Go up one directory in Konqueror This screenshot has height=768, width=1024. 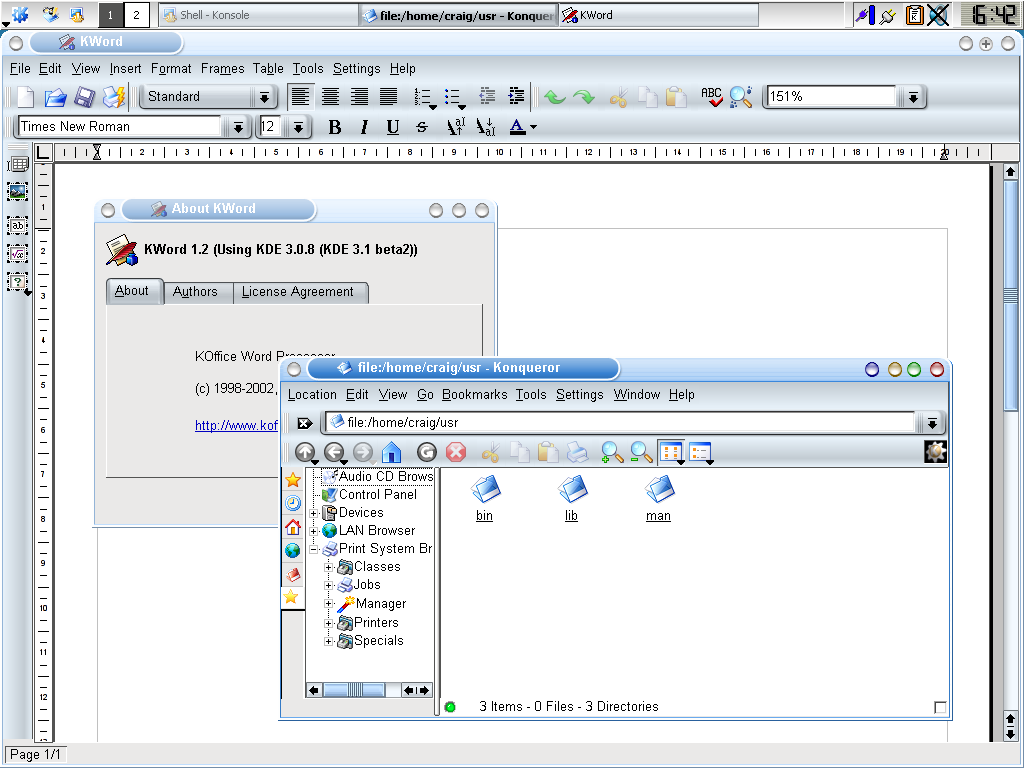click(305, 452)
